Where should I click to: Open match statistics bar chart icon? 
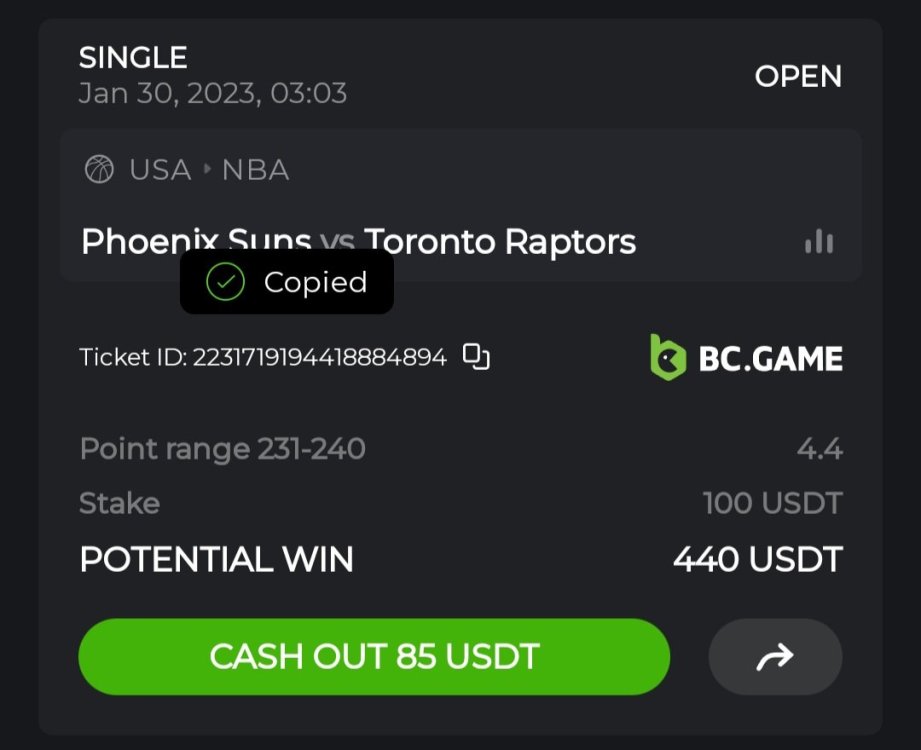[819, 241]
